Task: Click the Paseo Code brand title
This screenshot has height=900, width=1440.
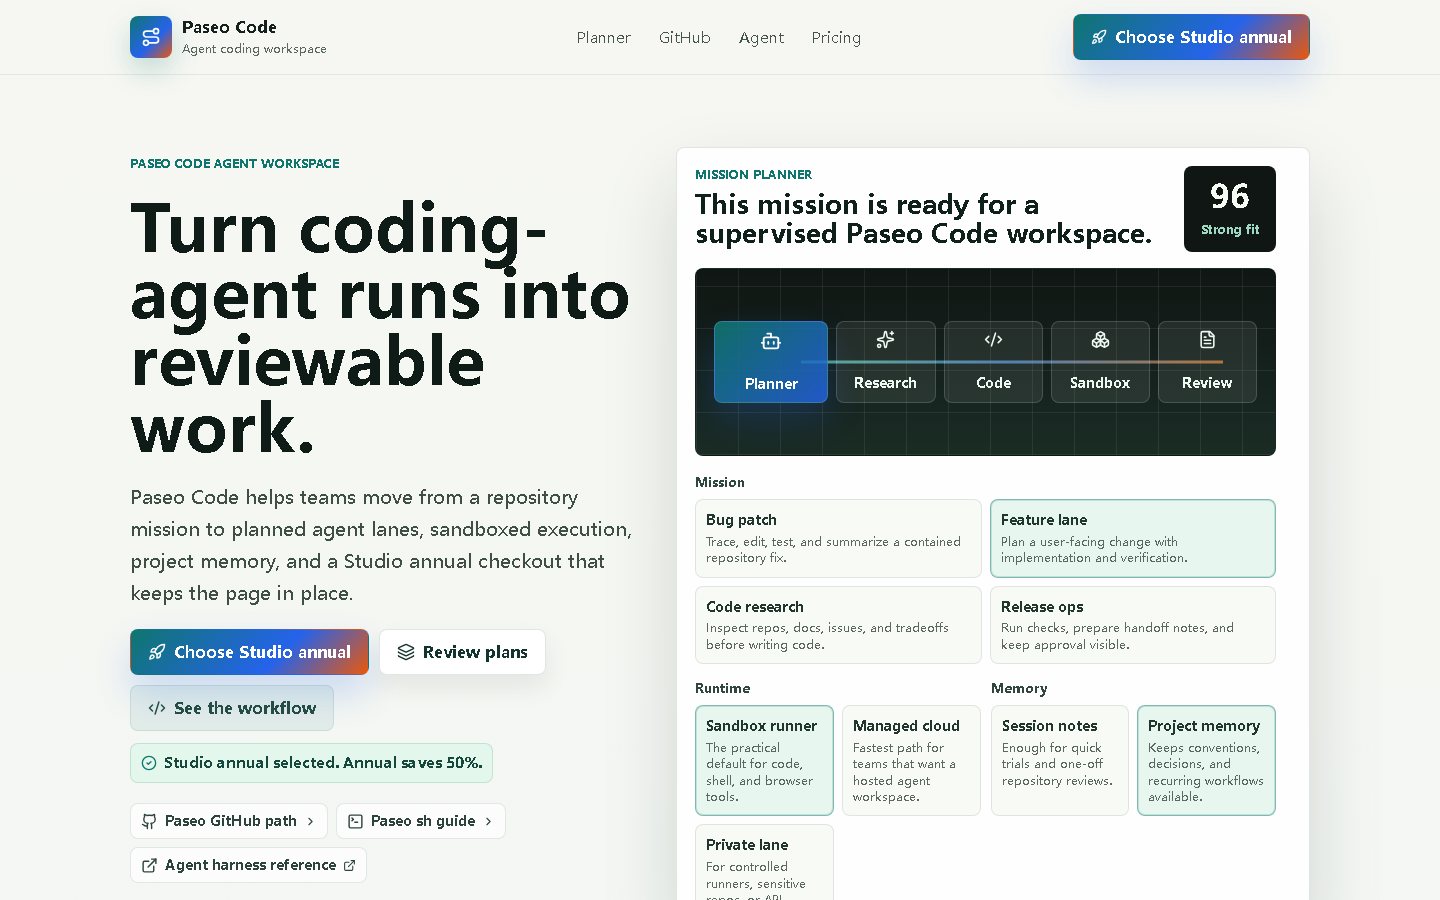Action: [229, 27]
